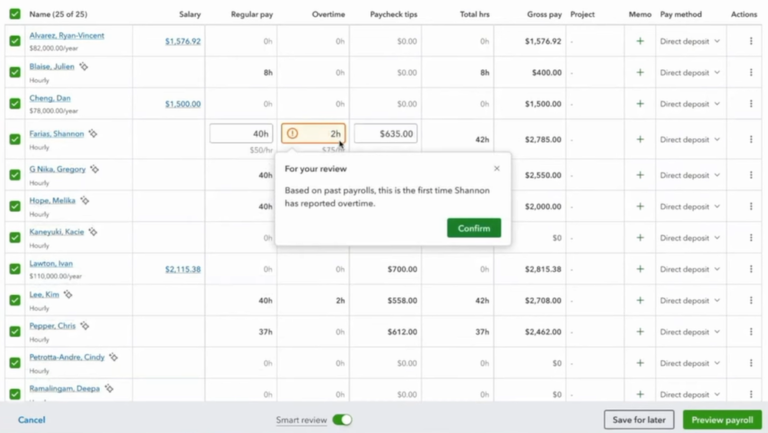
Task: Open Lawton, Ivan salary amount $2,115.38
Action: (183, 269)
